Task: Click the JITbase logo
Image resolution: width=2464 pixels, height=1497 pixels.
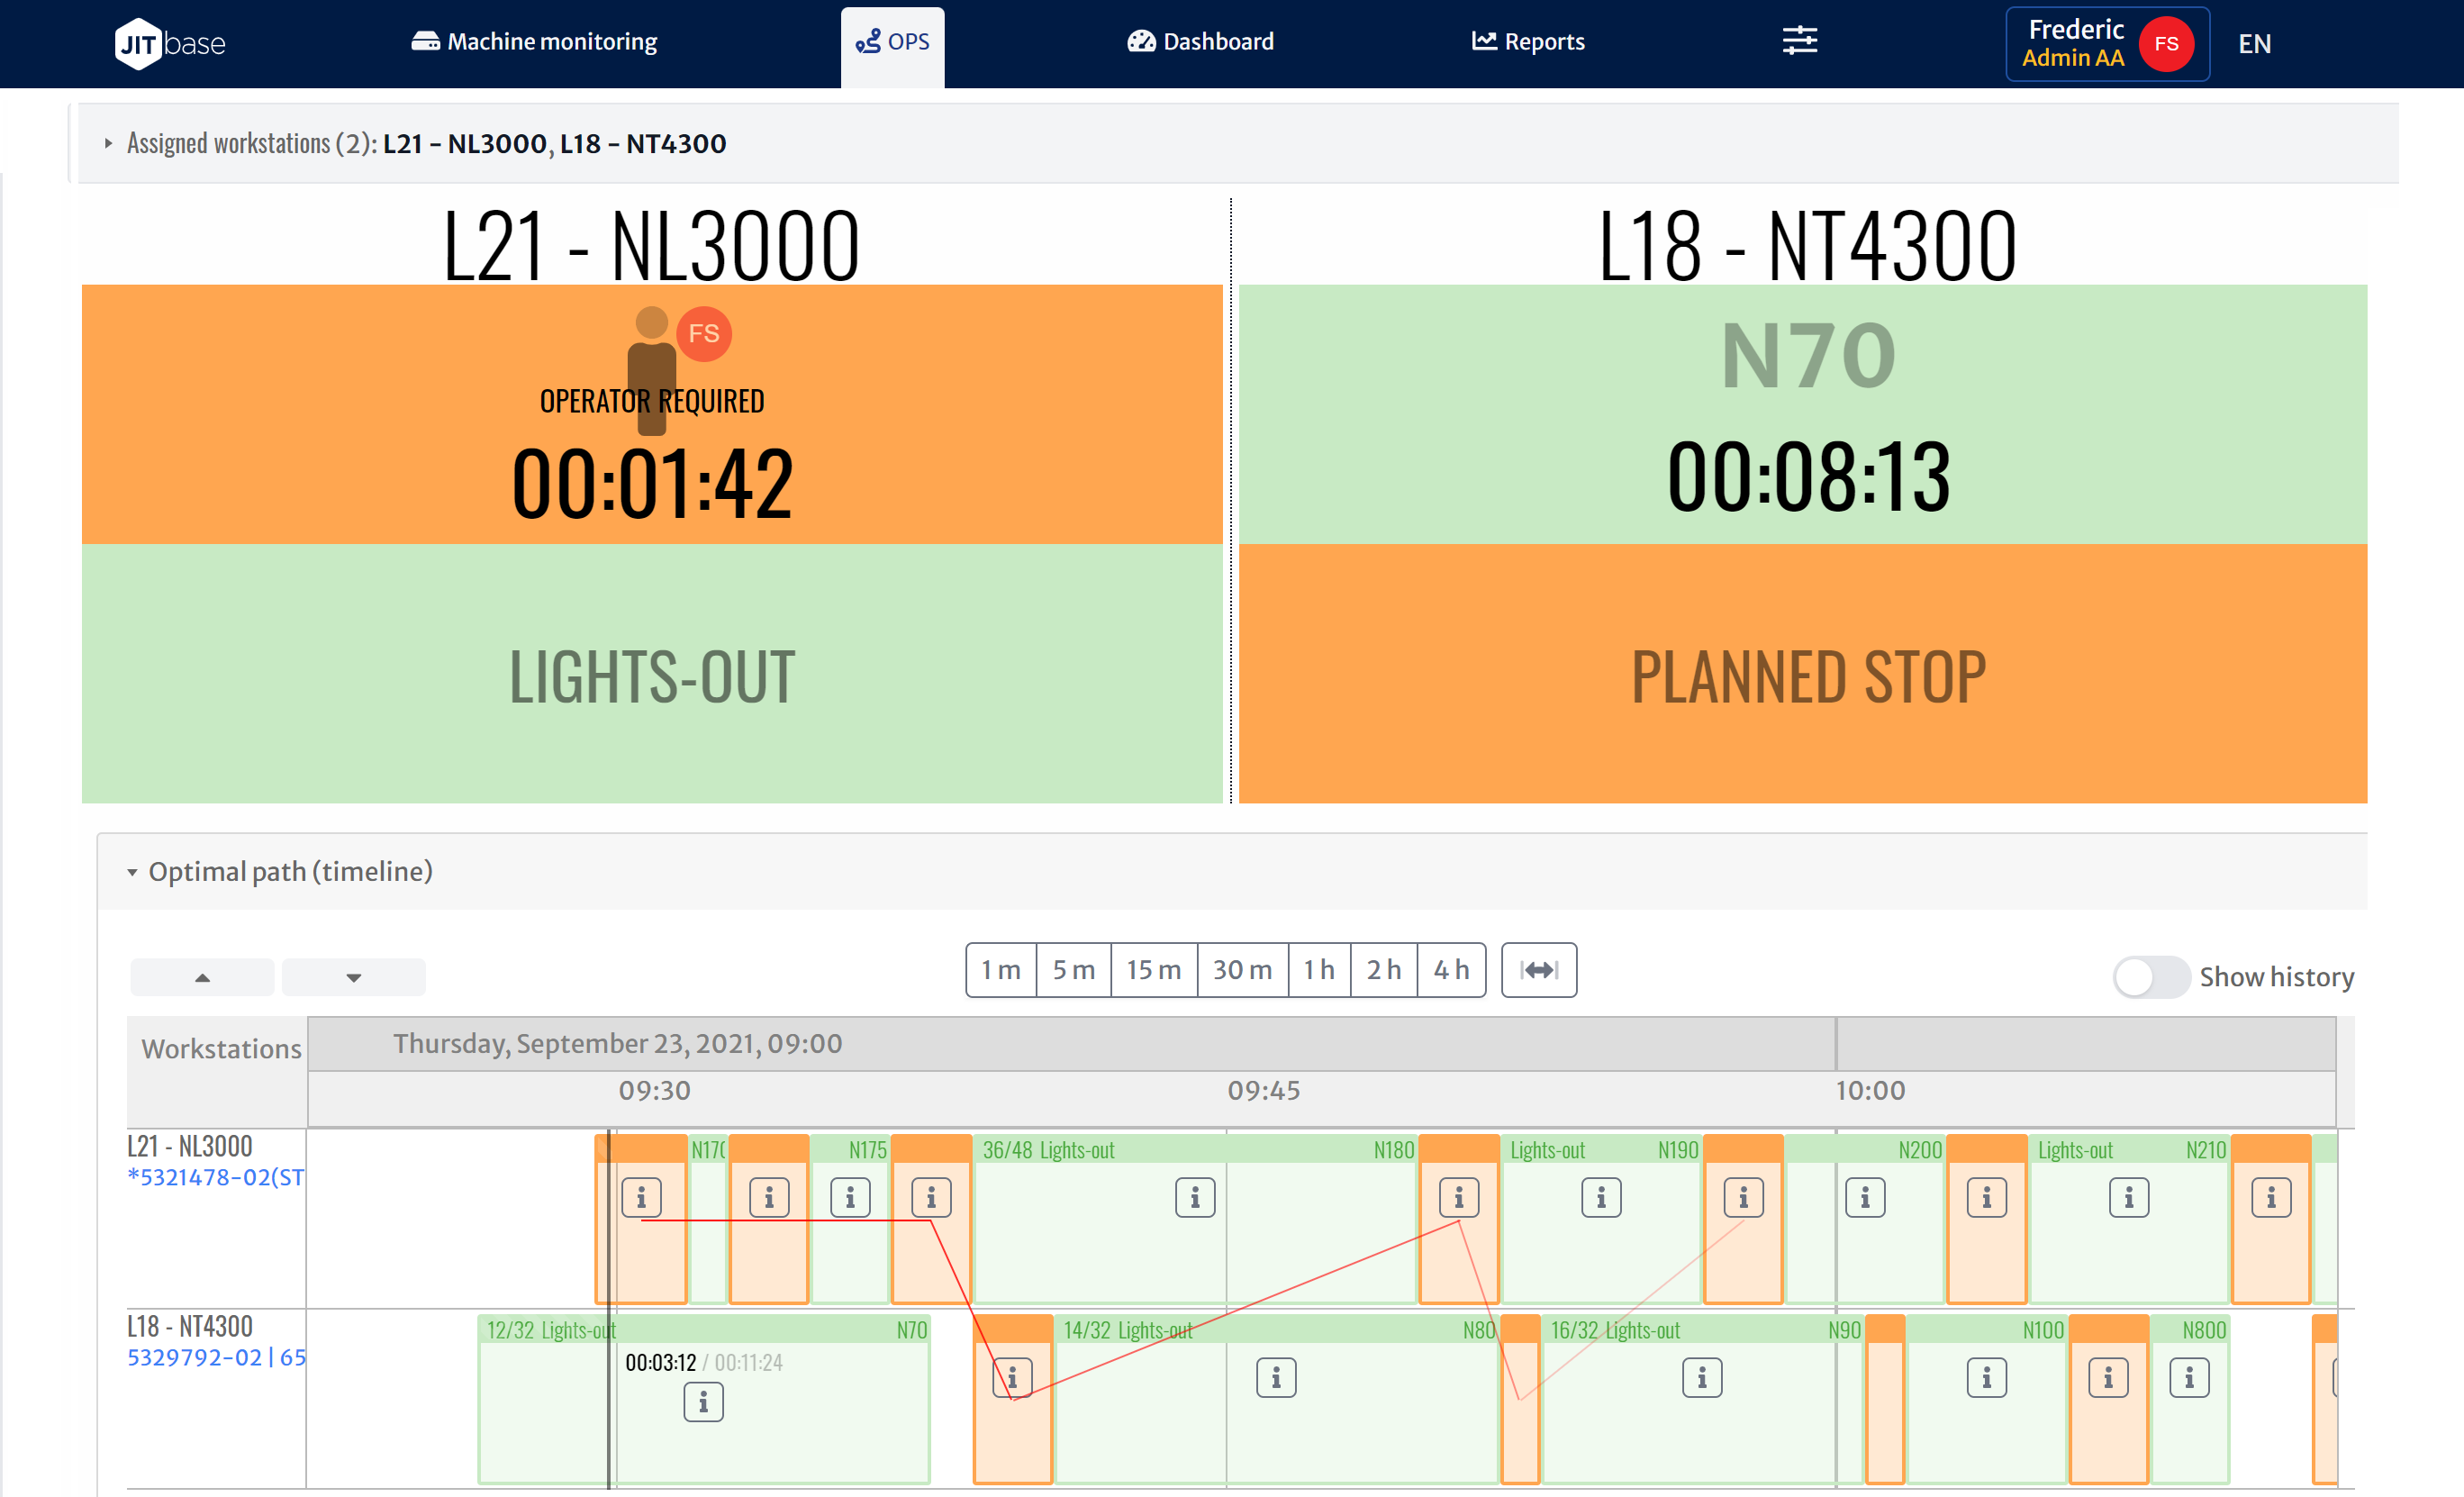Action: (x=170, y=43)
